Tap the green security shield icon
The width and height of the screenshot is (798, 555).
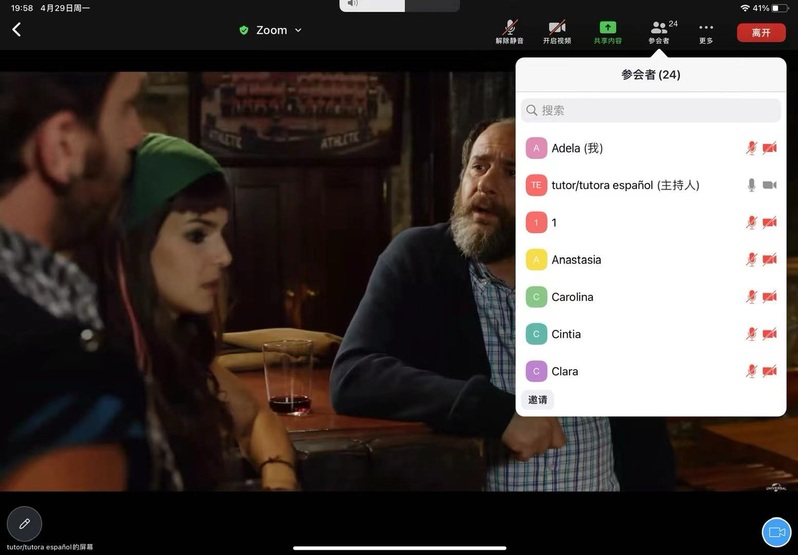pyautogui.click(x=244, y=31)
